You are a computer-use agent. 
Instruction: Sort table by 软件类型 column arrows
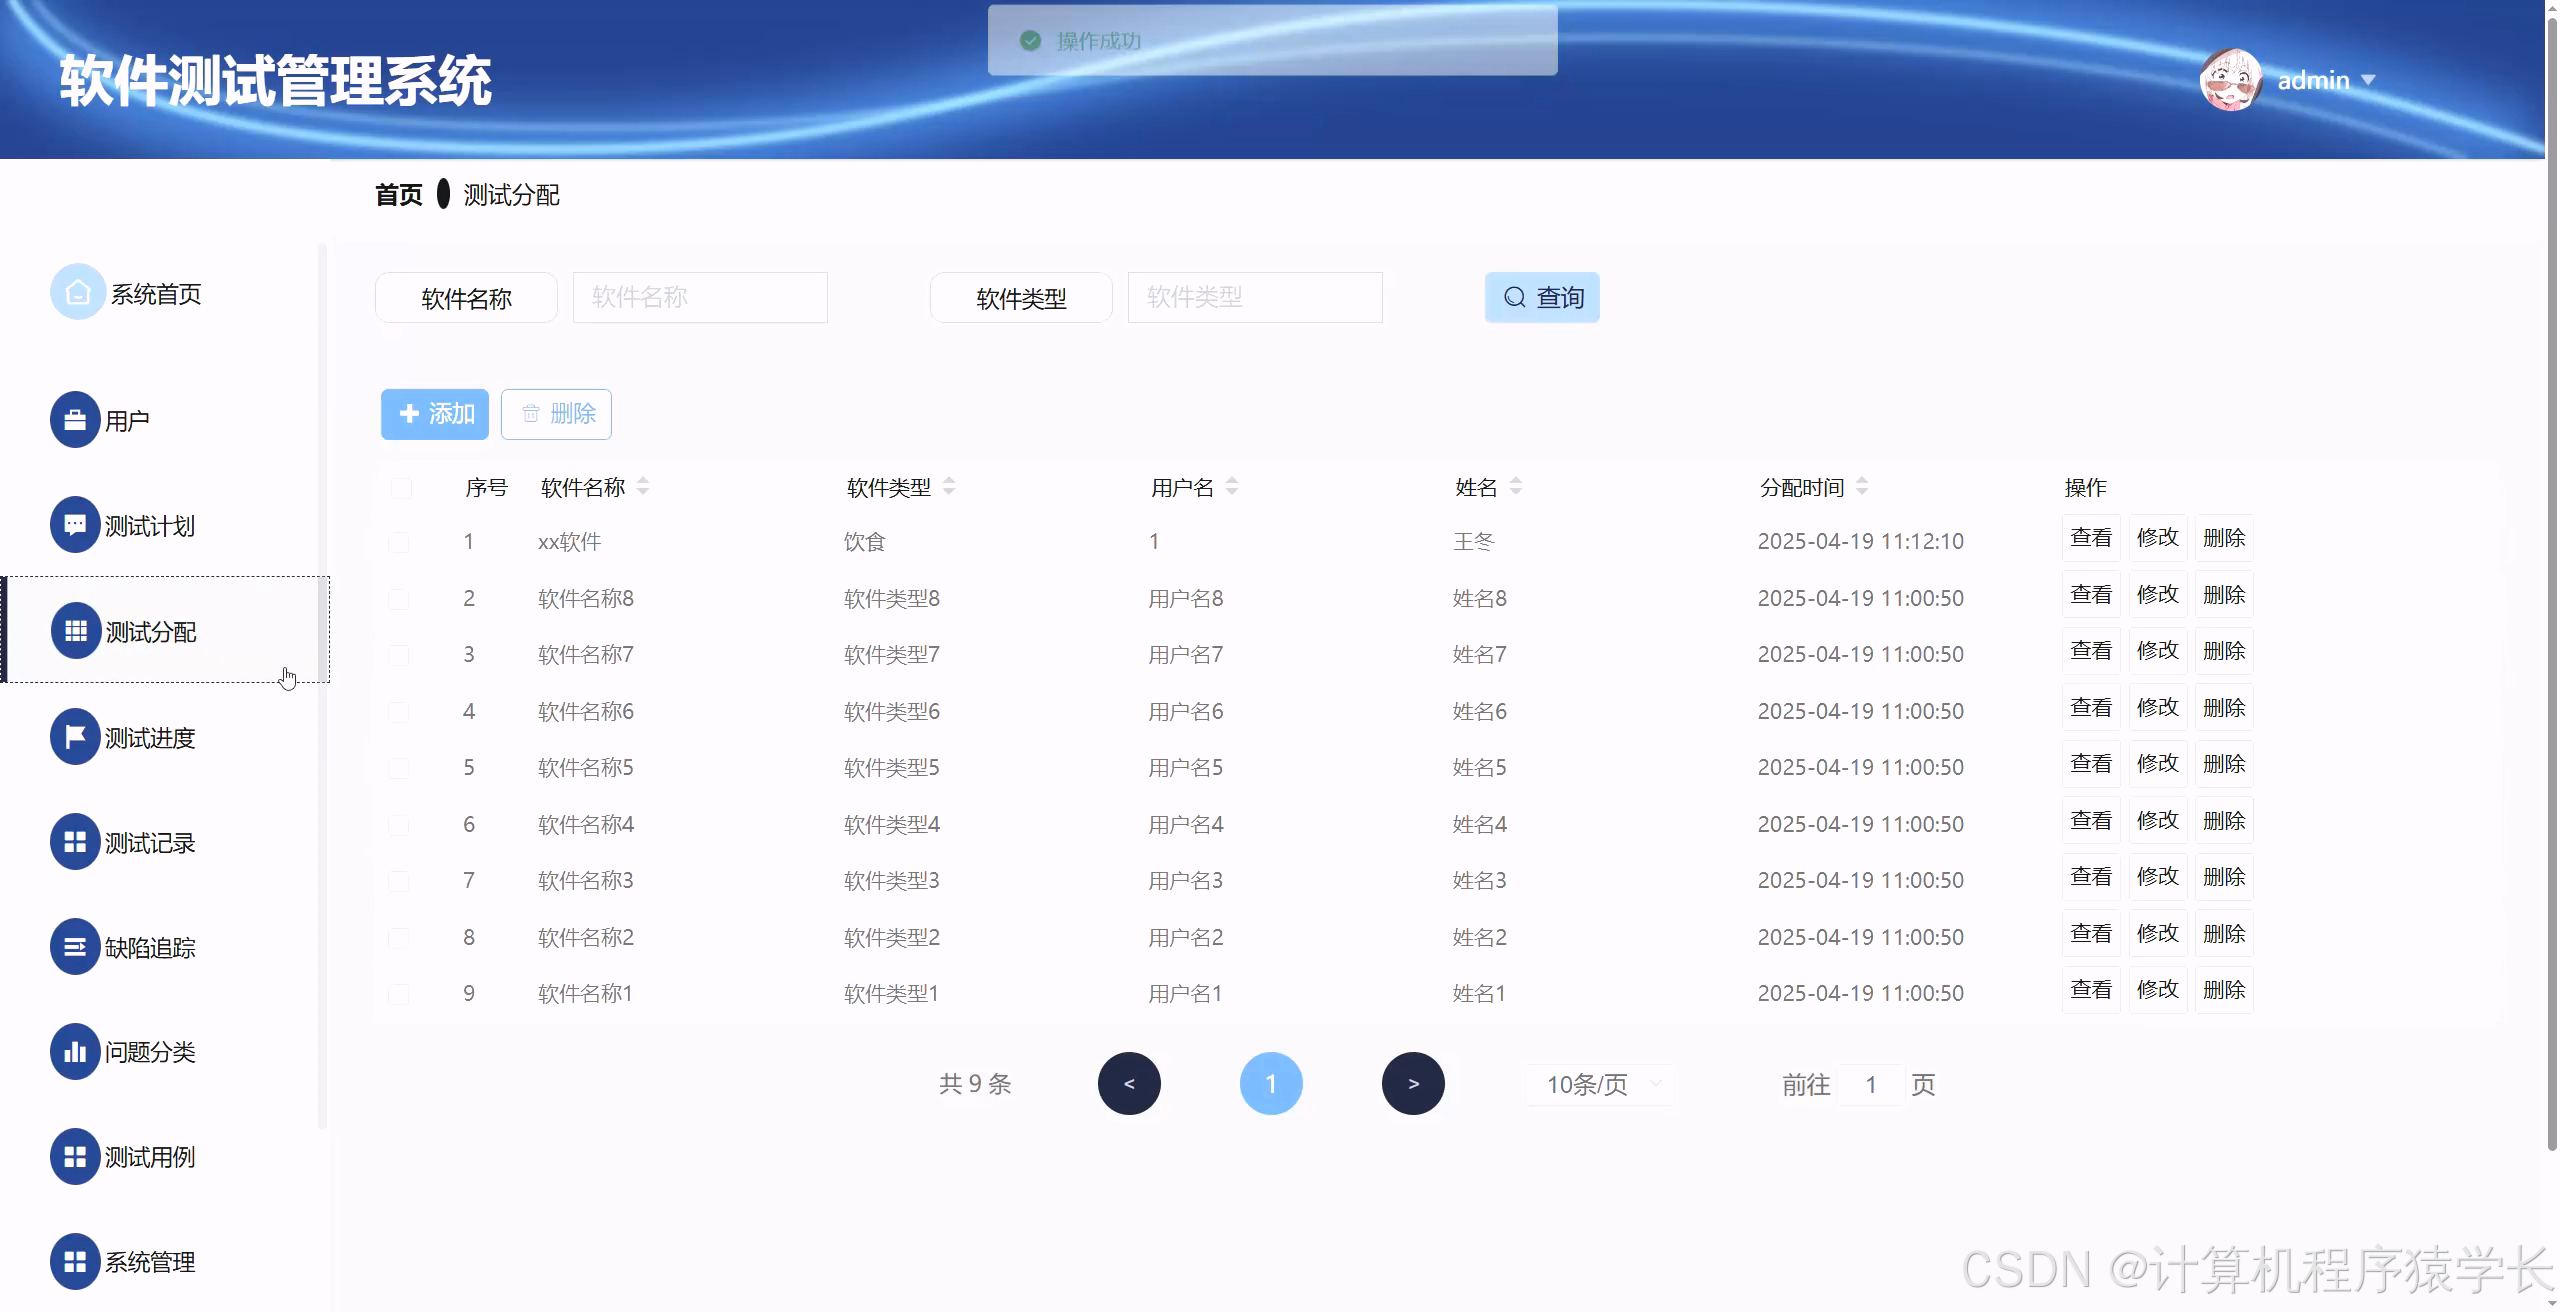[x=949, y=487]
